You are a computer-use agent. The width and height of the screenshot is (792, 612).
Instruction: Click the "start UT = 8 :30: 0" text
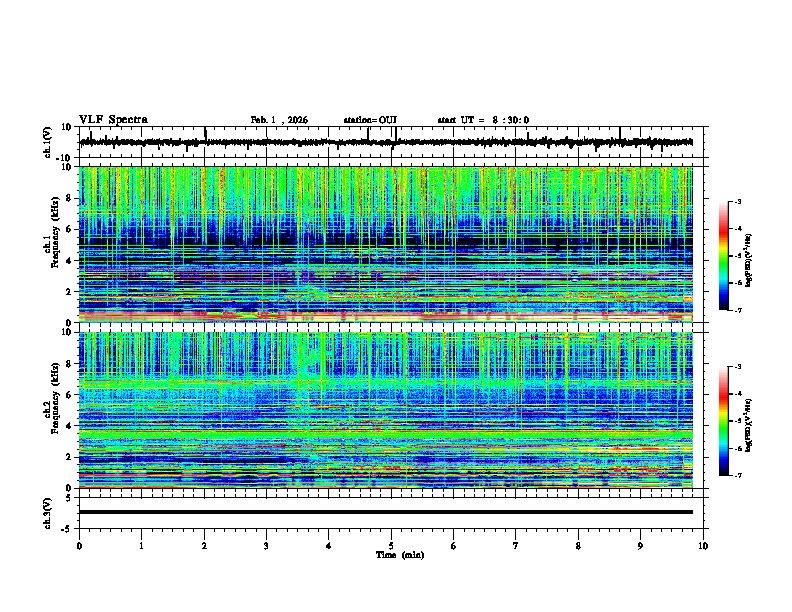483,120
